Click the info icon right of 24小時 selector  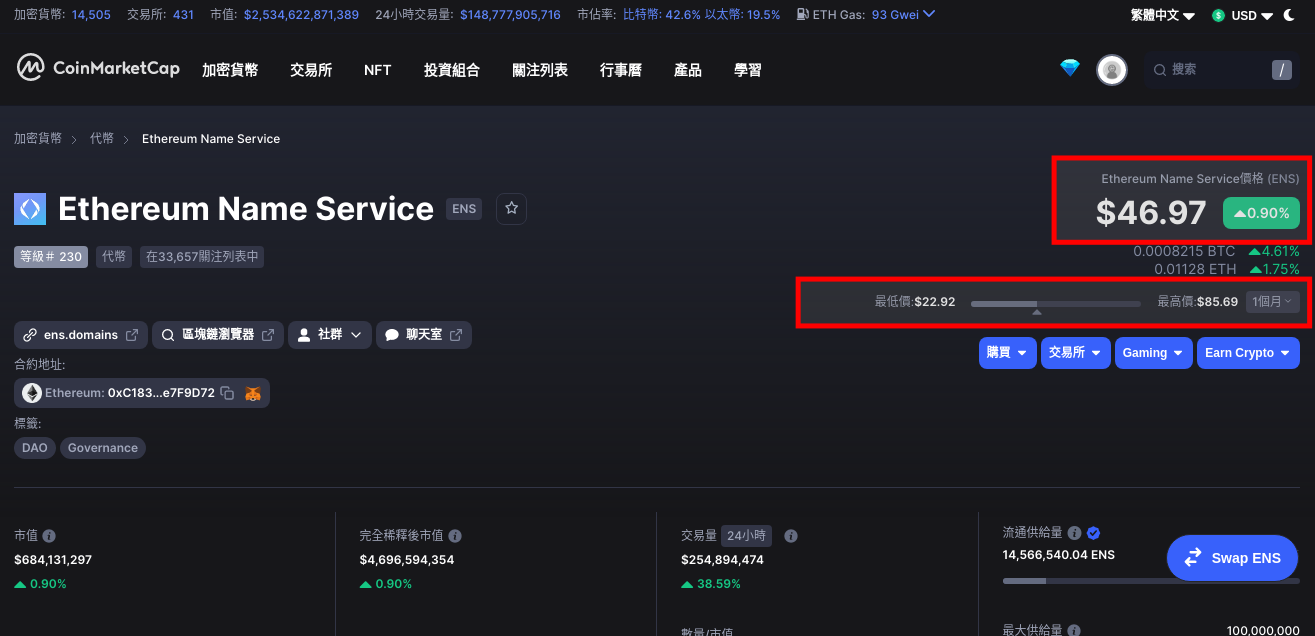(x=791, y=536)
